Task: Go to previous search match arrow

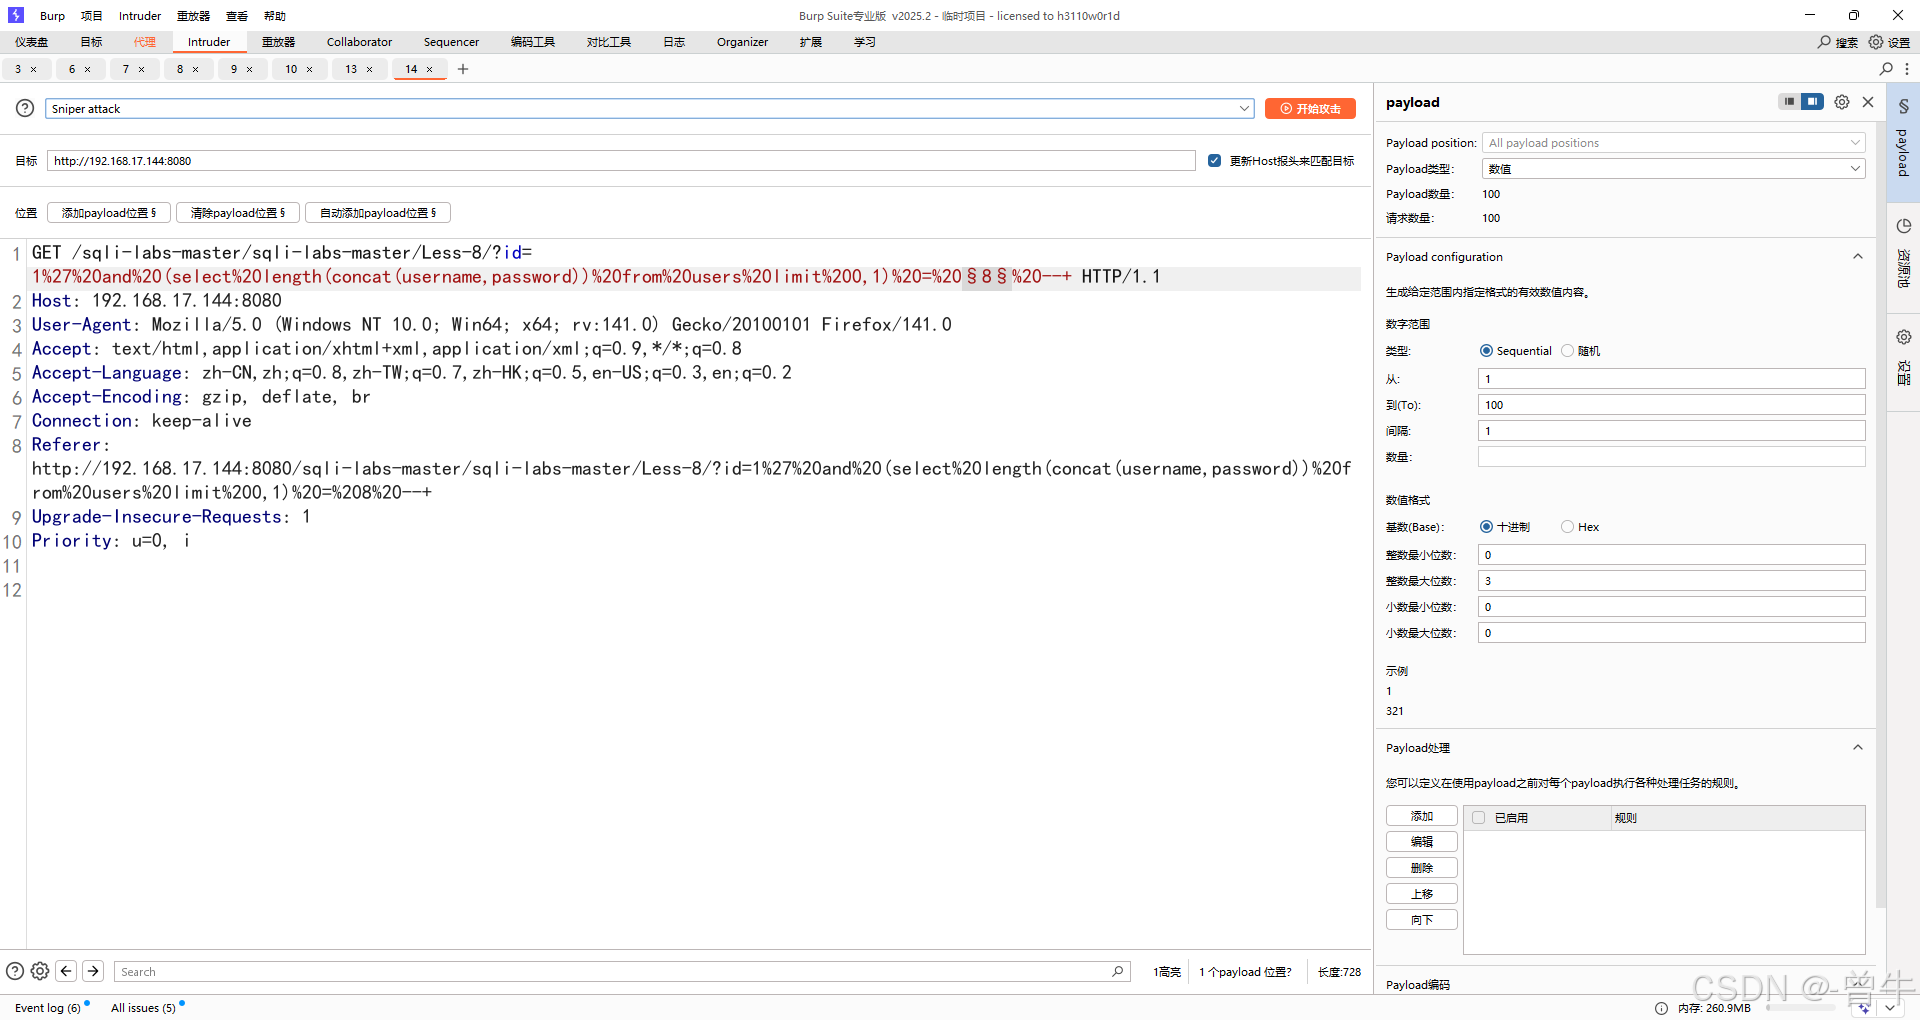Action: tap(66, 971)
